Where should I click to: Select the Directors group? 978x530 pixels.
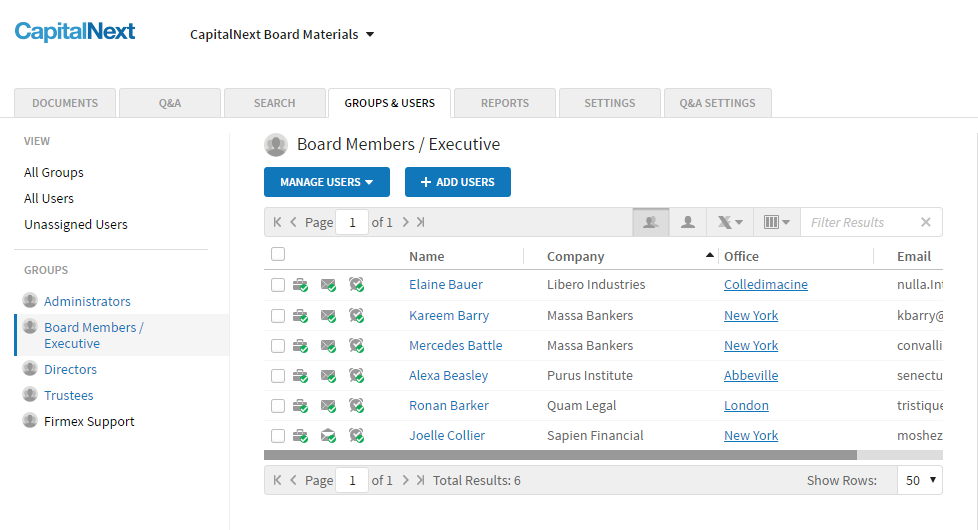pyautogui.click(x=70, y=369)
